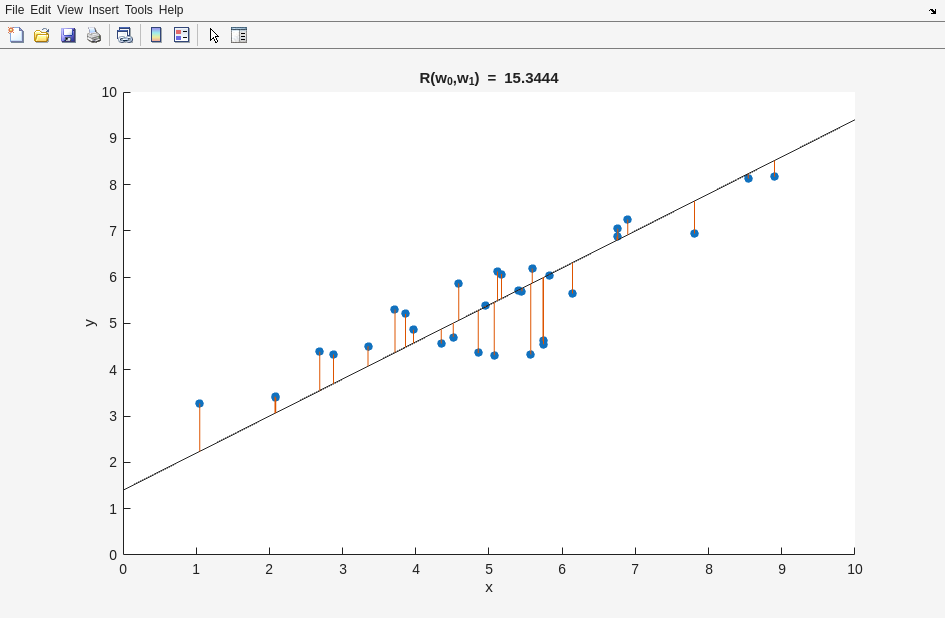This screenshot has width=945, height=618.
Task: Open the Property Inspector from the toolbar
Action: click(239, 35)
